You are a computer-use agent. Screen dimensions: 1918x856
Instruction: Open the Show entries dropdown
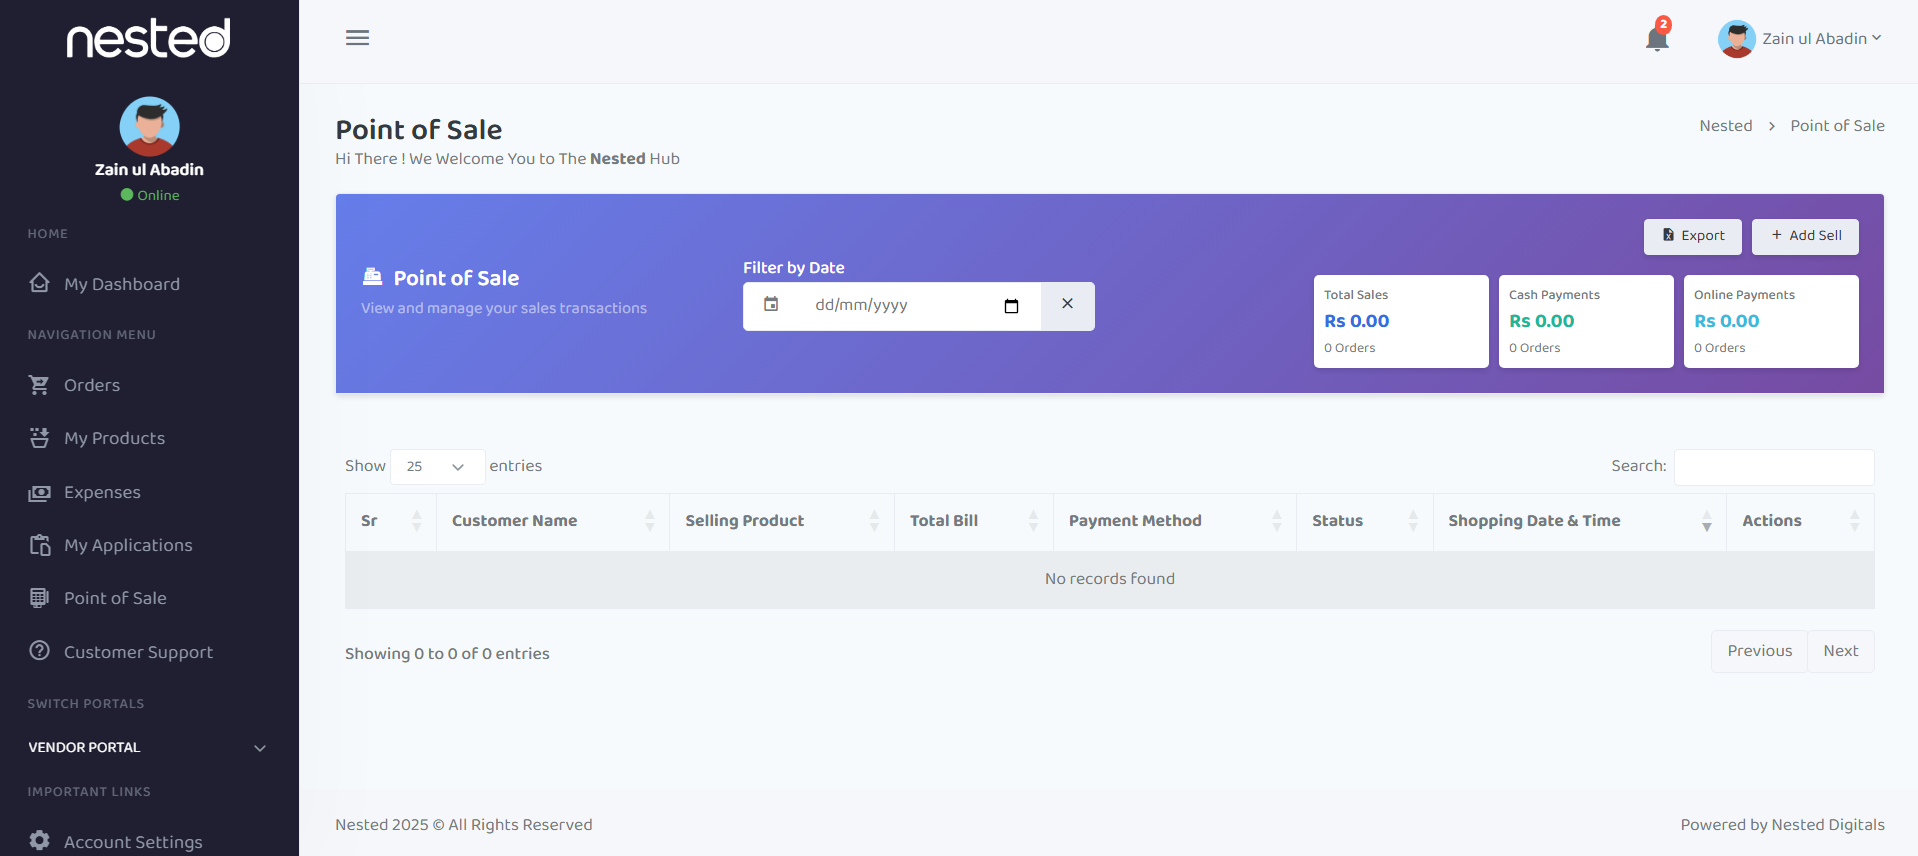437,467
